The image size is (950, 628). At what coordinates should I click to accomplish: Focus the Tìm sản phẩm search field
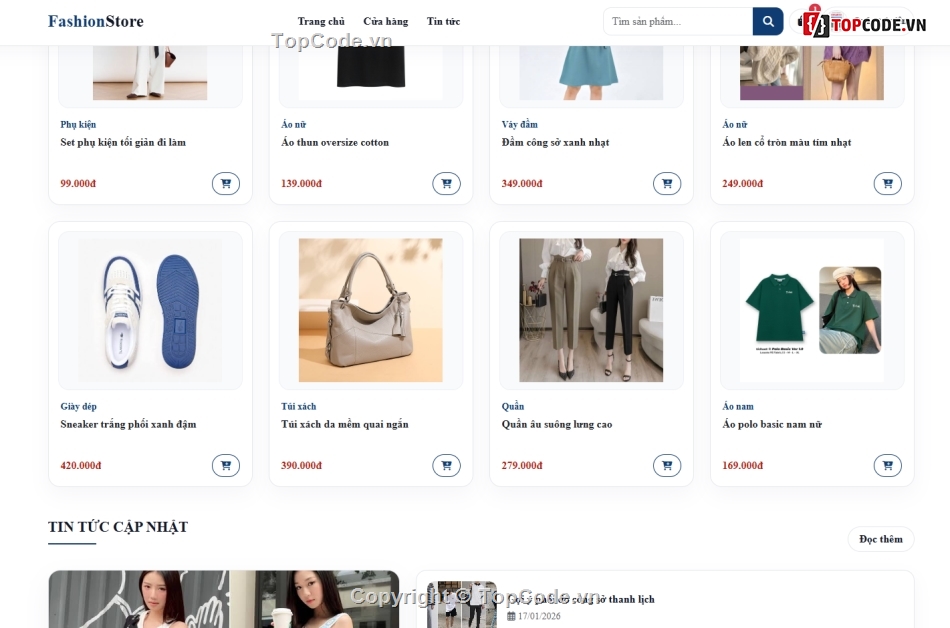(x=678, y=21)
